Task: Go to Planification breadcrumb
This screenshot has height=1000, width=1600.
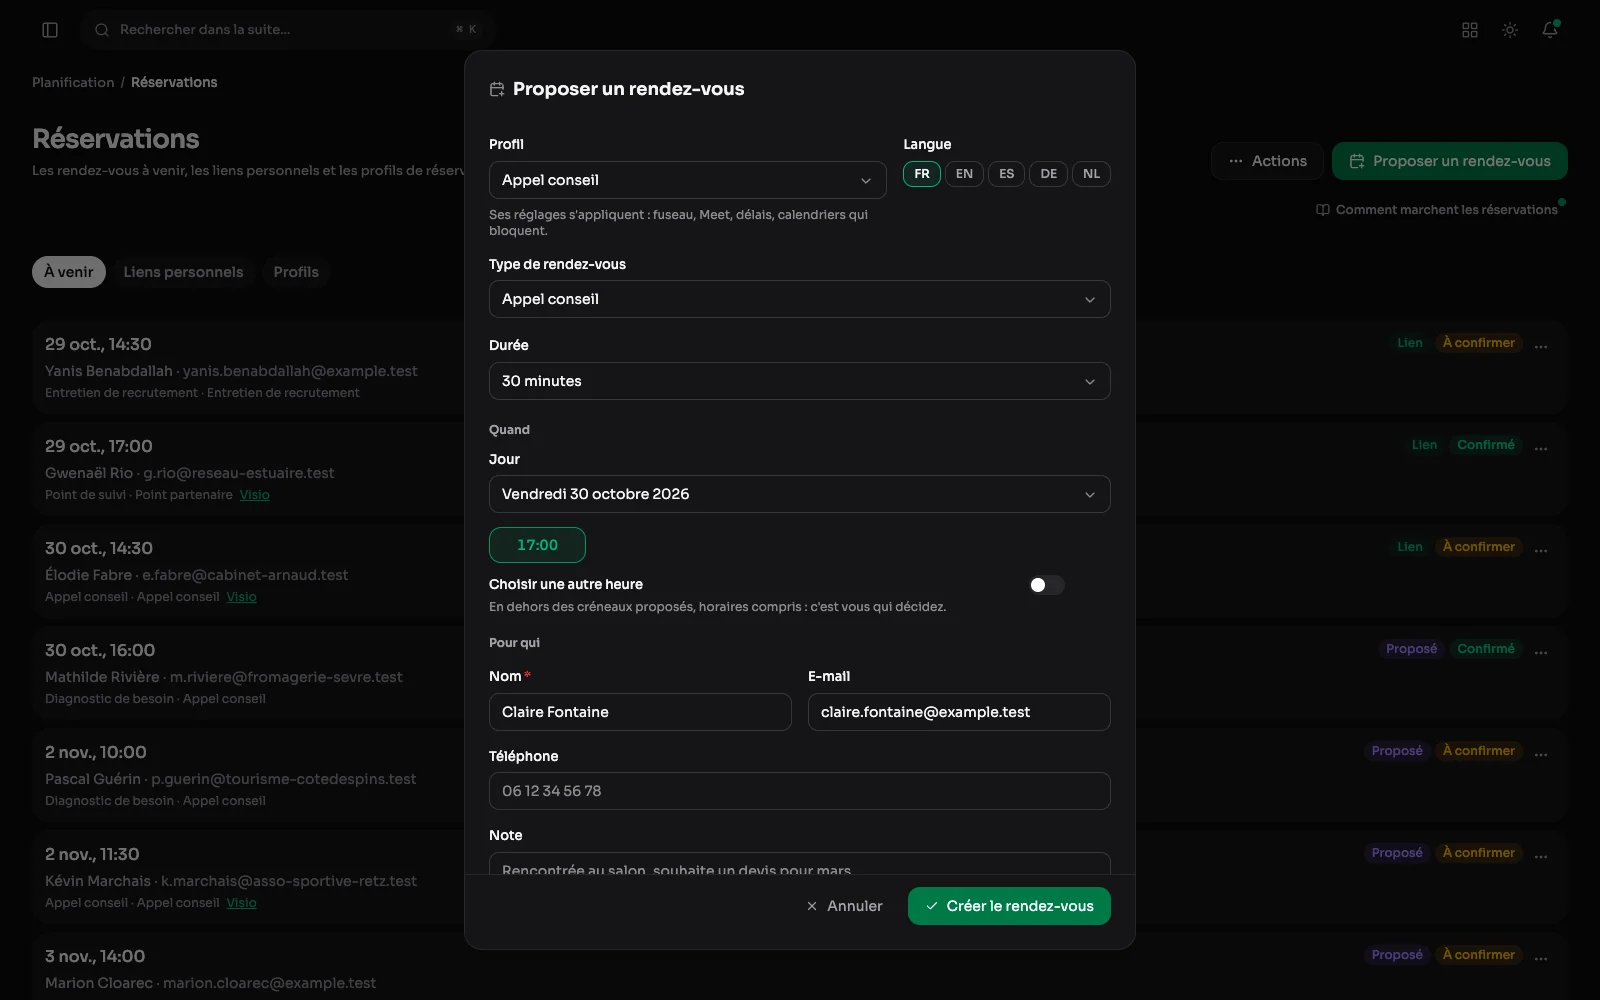Action: tap(73, 82)
